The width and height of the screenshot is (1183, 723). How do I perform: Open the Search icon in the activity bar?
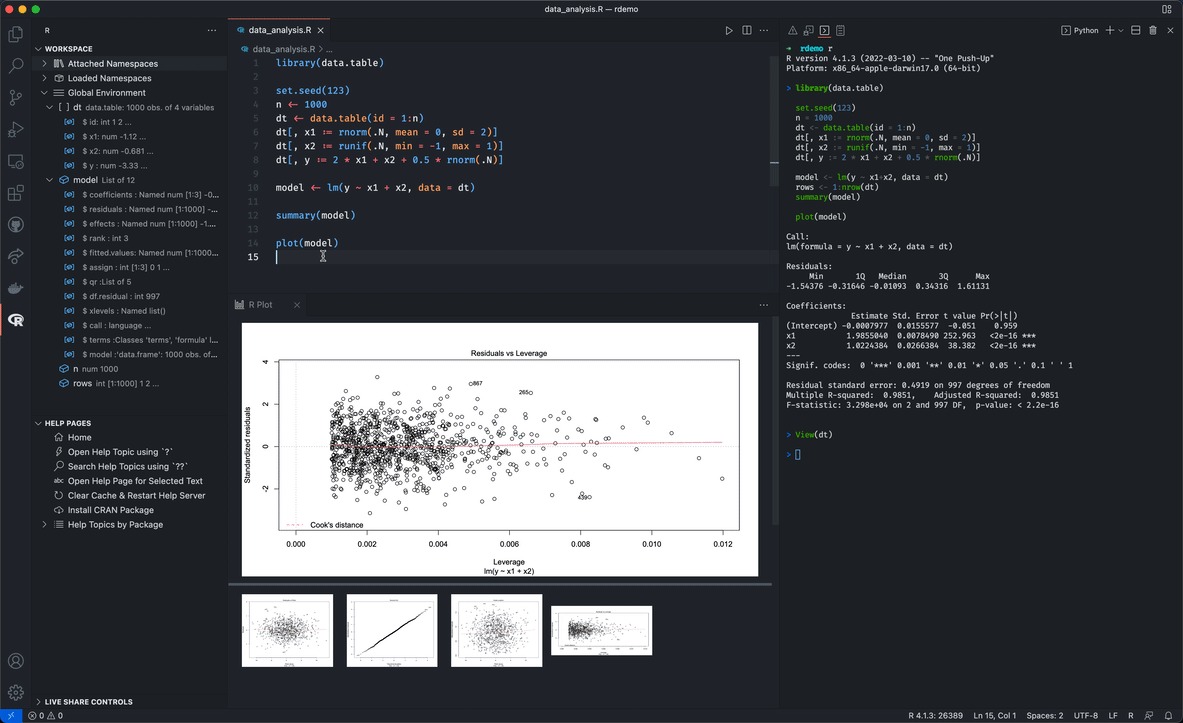click(x=15, y=63)
